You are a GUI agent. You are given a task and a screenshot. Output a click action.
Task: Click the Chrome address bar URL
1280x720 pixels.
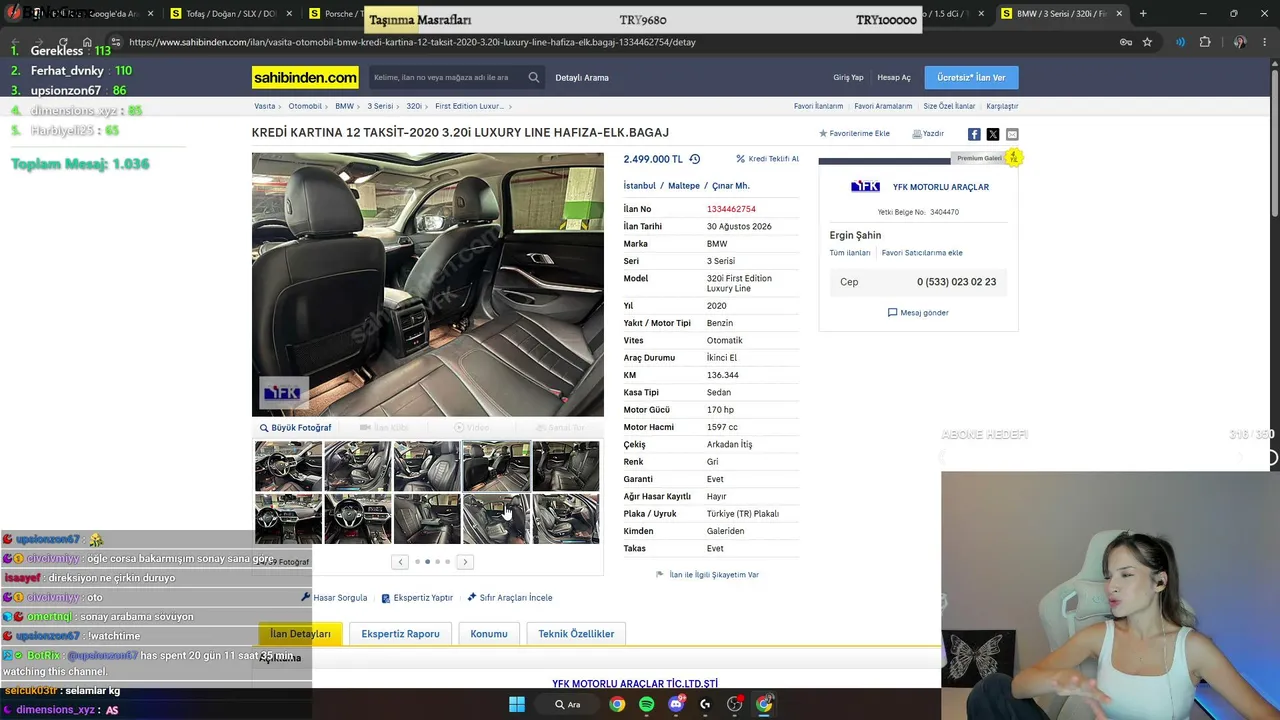[412, 42]
